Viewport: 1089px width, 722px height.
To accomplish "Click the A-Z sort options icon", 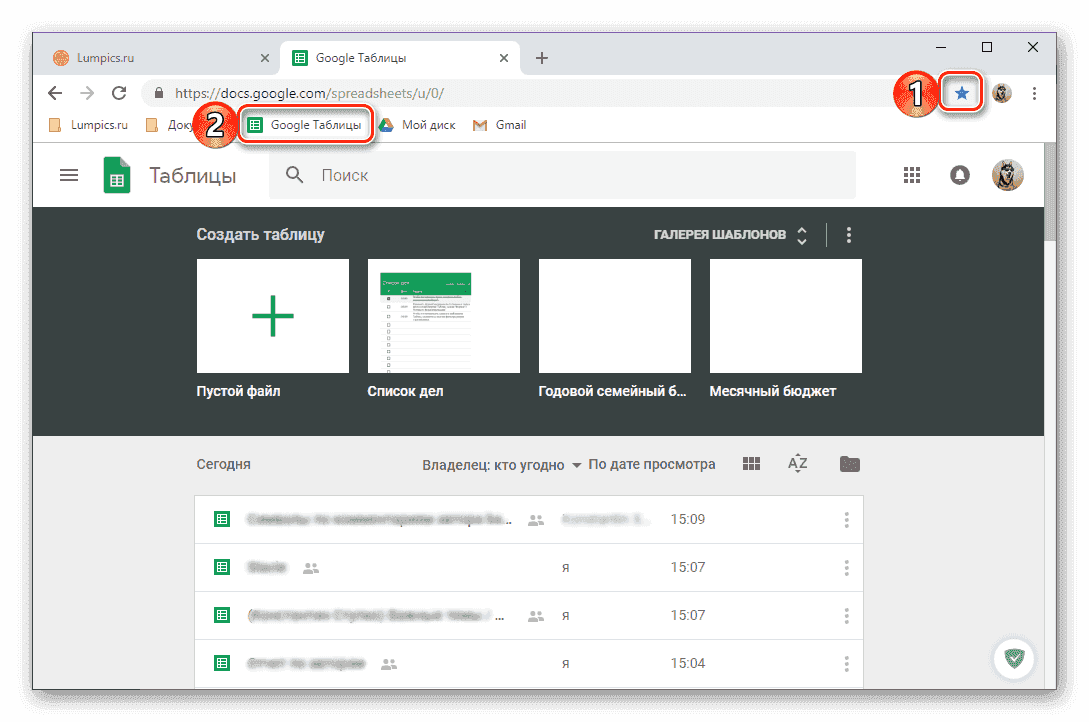I will pos(797,463).
